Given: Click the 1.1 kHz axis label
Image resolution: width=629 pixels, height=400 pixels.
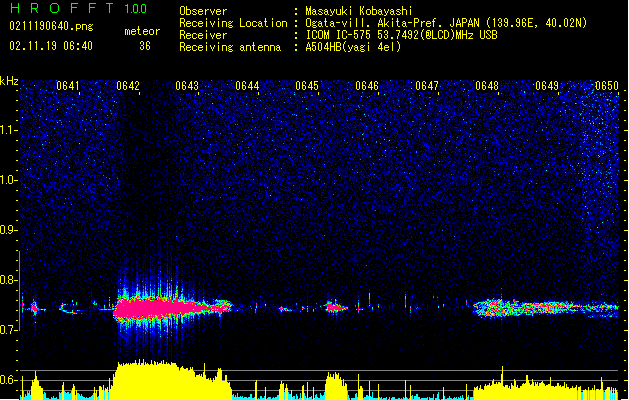Looking at the screenshot, I should tap(9, 130).
